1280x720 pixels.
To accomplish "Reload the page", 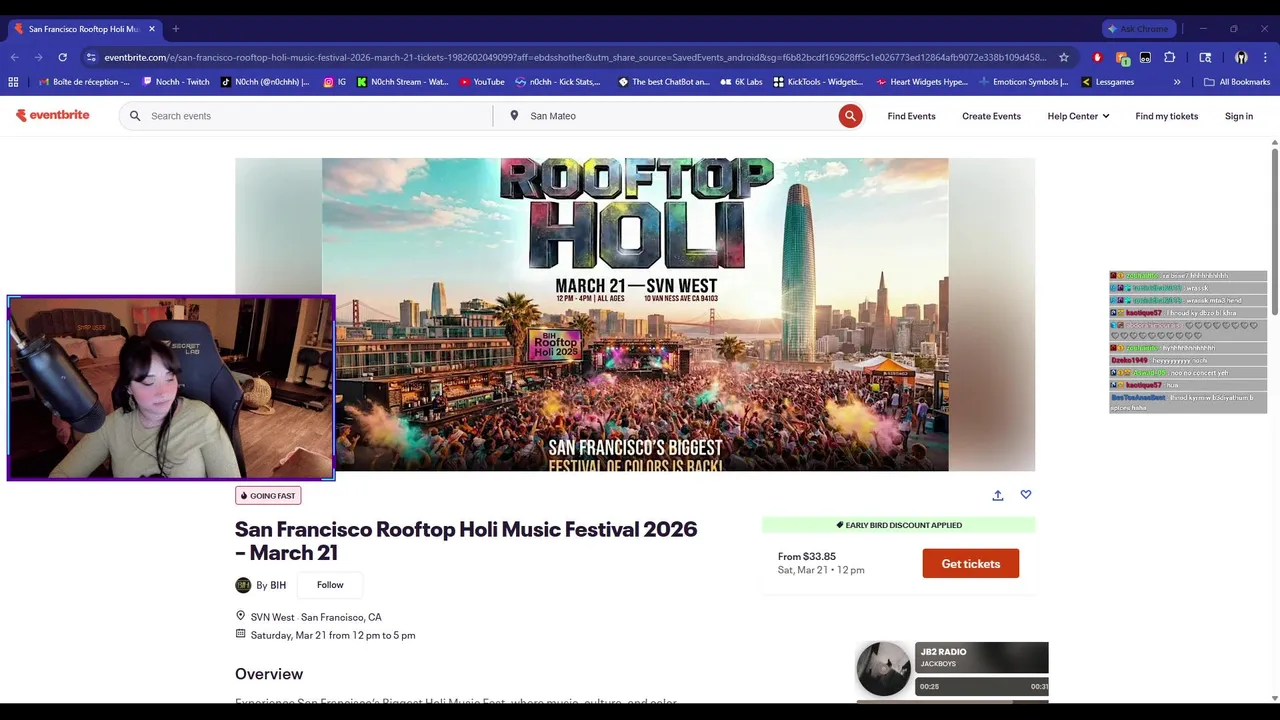I will [62, 57].
